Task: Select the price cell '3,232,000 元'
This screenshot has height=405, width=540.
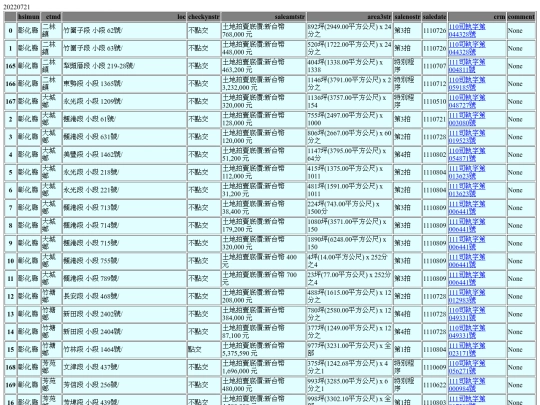Action: [263, 84]
